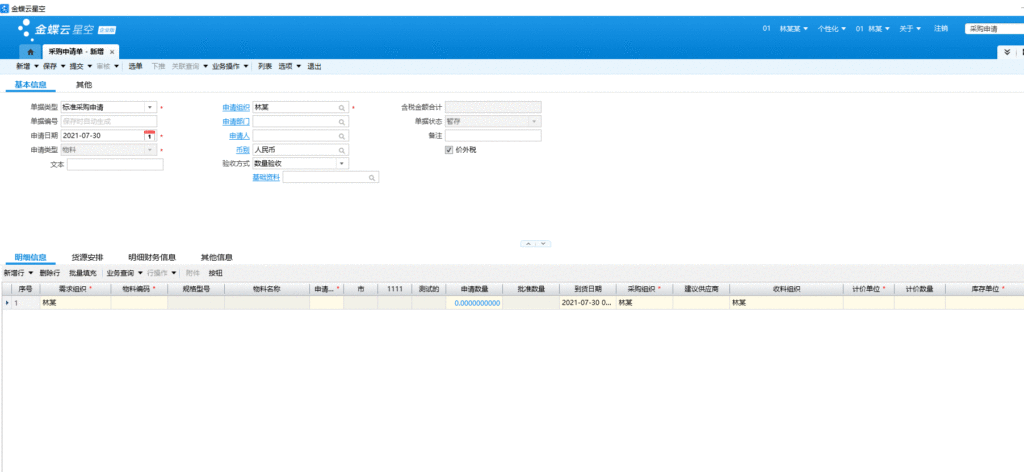
Task: Open the 币别 lookup magnifier
Action: [342, 149]
